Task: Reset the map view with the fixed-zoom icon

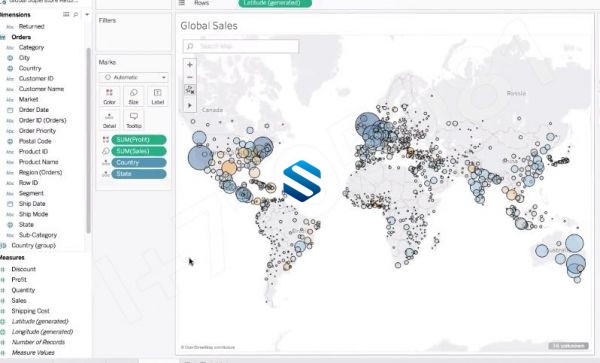Action: pos(190,90)
